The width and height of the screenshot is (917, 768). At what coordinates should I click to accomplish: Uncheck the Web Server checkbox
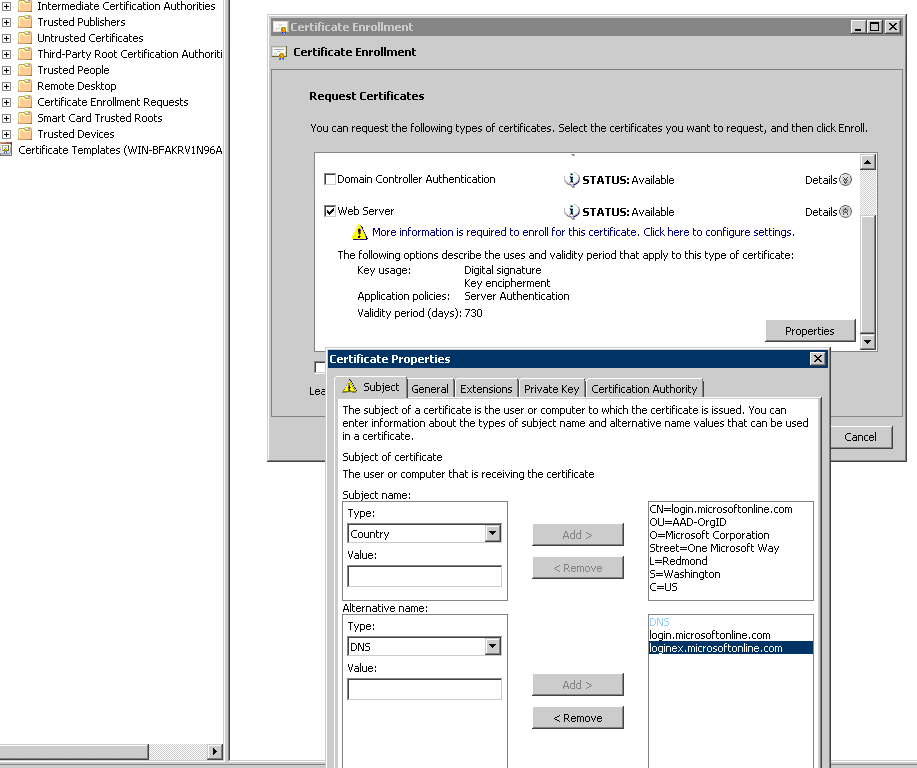[330, 211]
